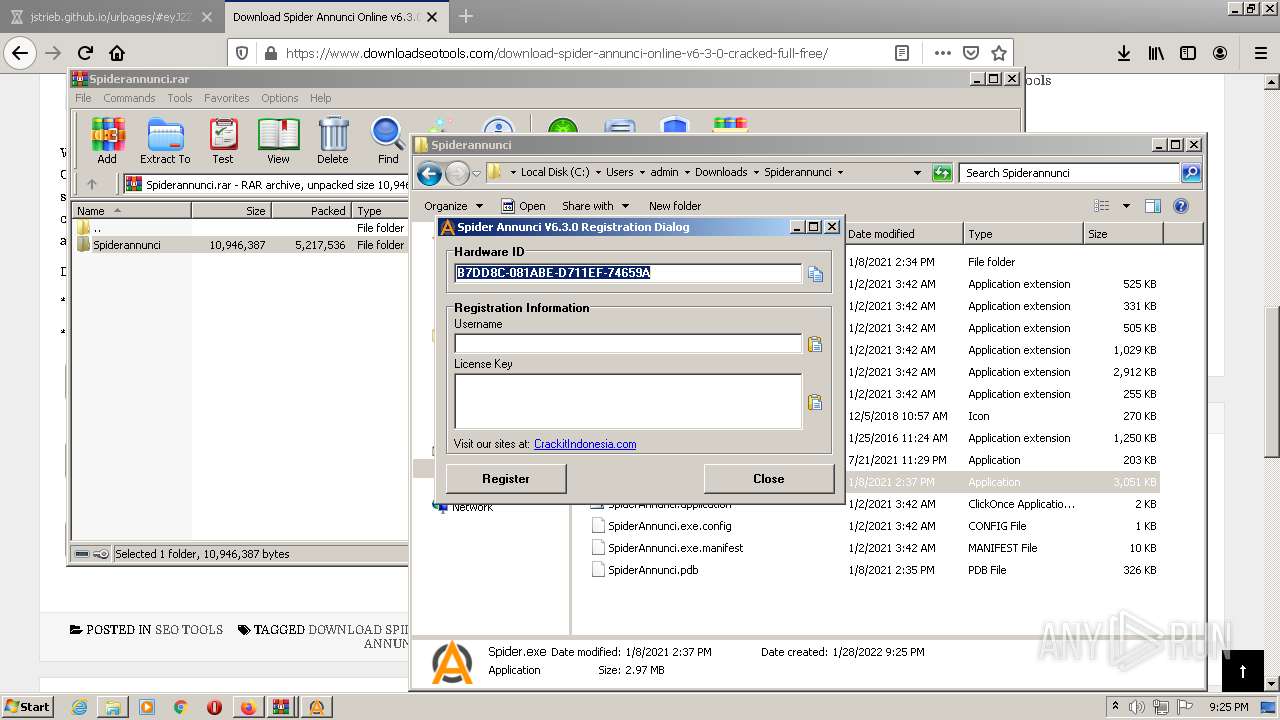Open Help menu in WinRAR
Screen dimensions: 1280x720
pos(320,98)
